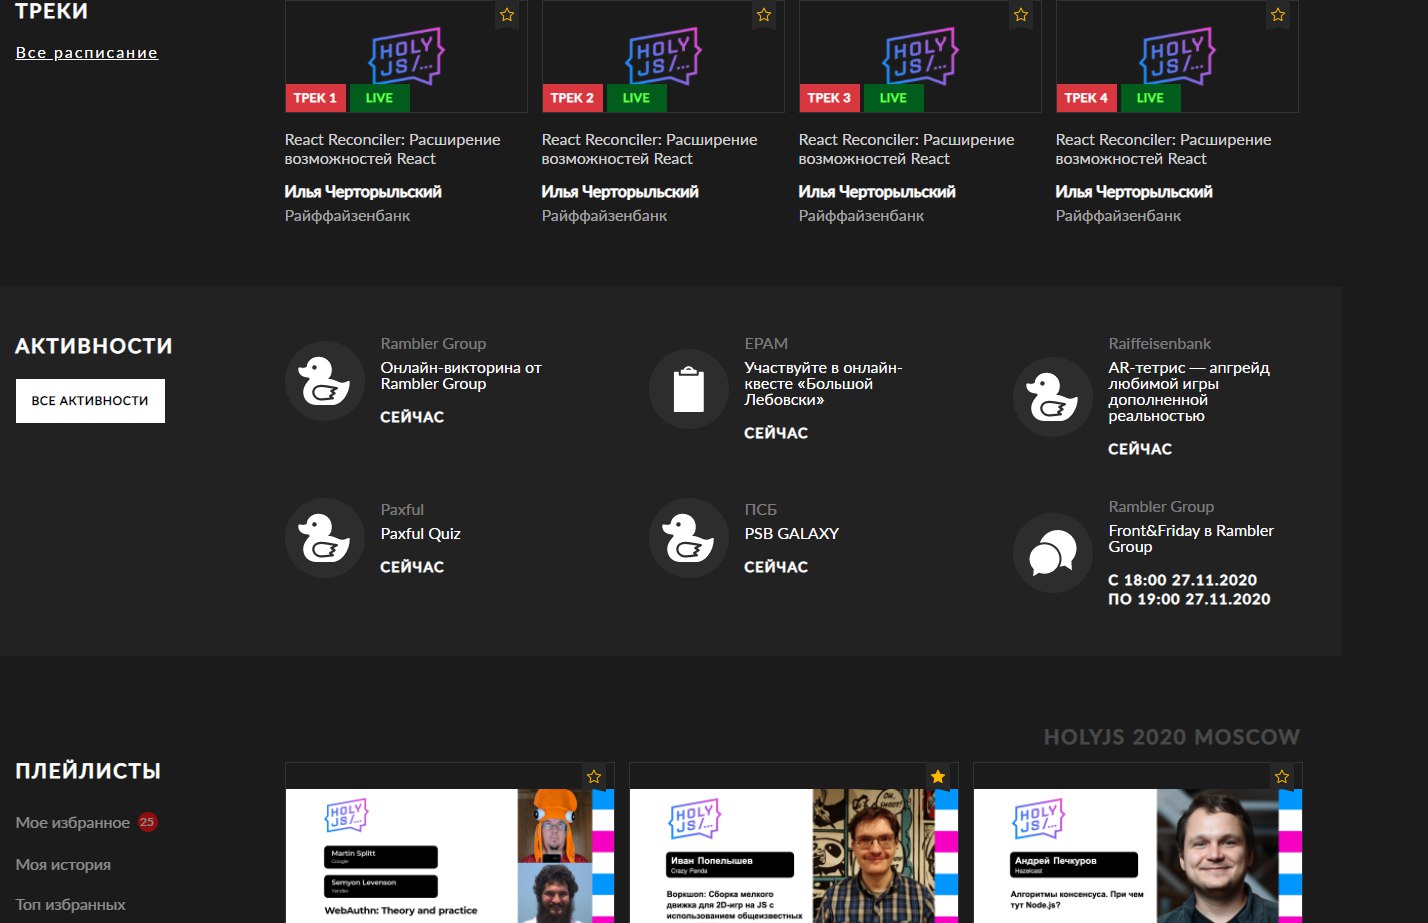Favorite the WebAuthn: Theory and practice video
Image resolution: width=1428 pixels, height=923 pixels.
594,777
